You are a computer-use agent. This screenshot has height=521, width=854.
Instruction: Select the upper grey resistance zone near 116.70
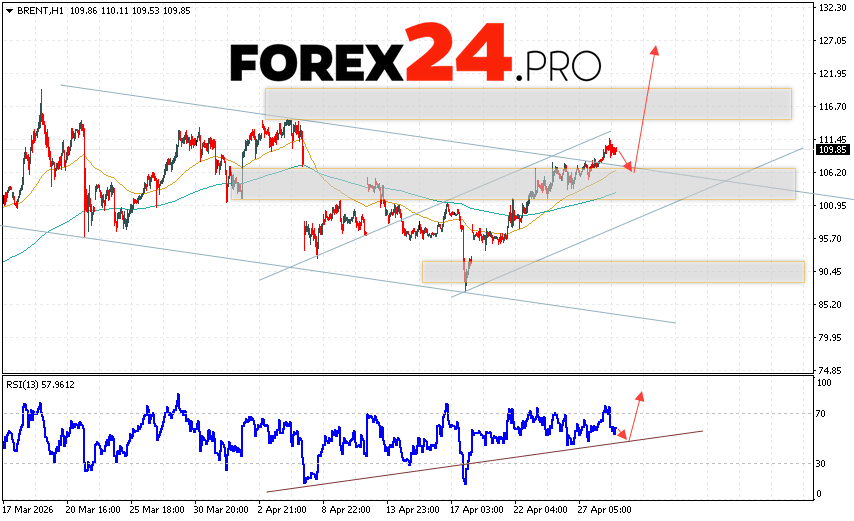click(x=527, y=104)
